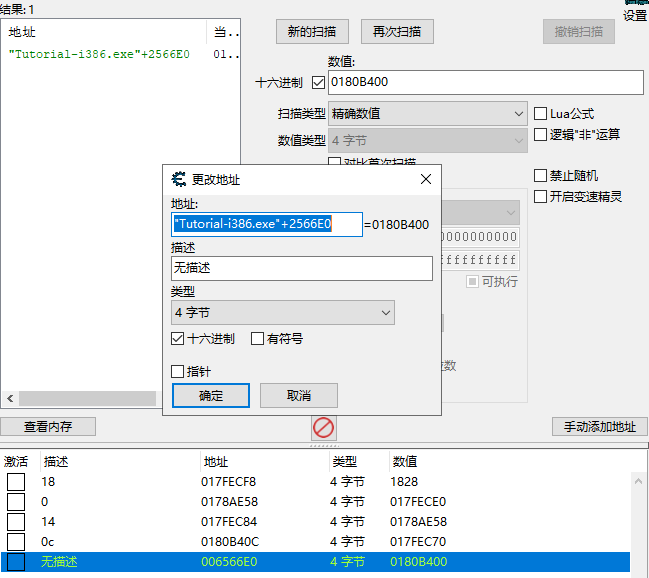This screenshot has width=649, height=578.
Task: Click description cell 0c
Action: pos(48,542)
